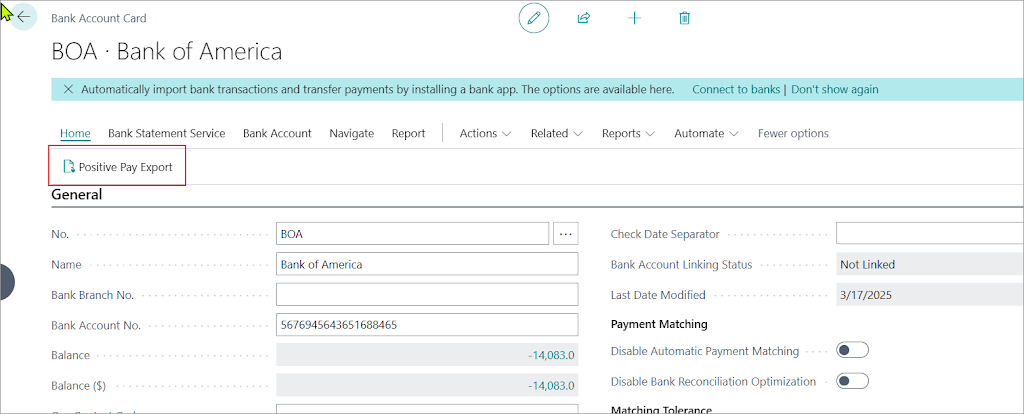
Task: Expand the Actions menu
Action: [485, 133]
